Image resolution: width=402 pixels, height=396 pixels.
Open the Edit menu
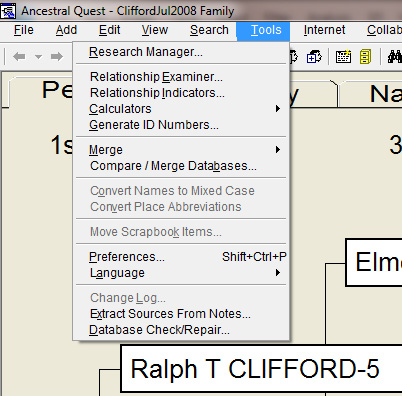(x=109, y=30)
